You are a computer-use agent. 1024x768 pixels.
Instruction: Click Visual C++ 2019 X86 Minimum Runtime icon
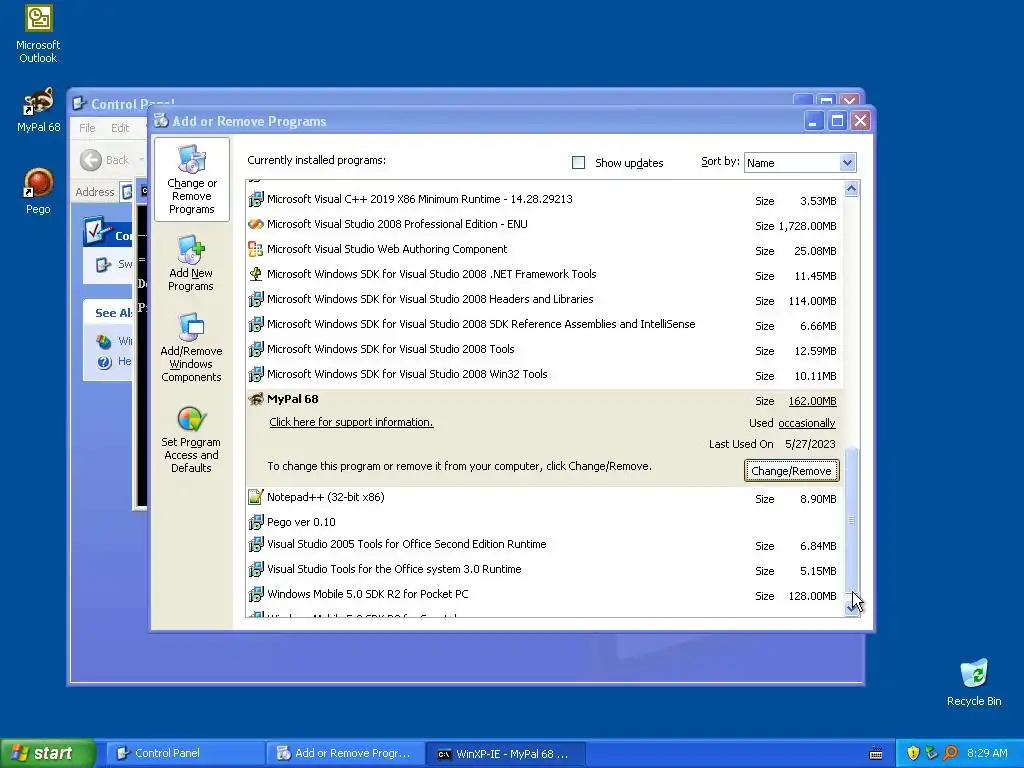[x=256, y=199]
